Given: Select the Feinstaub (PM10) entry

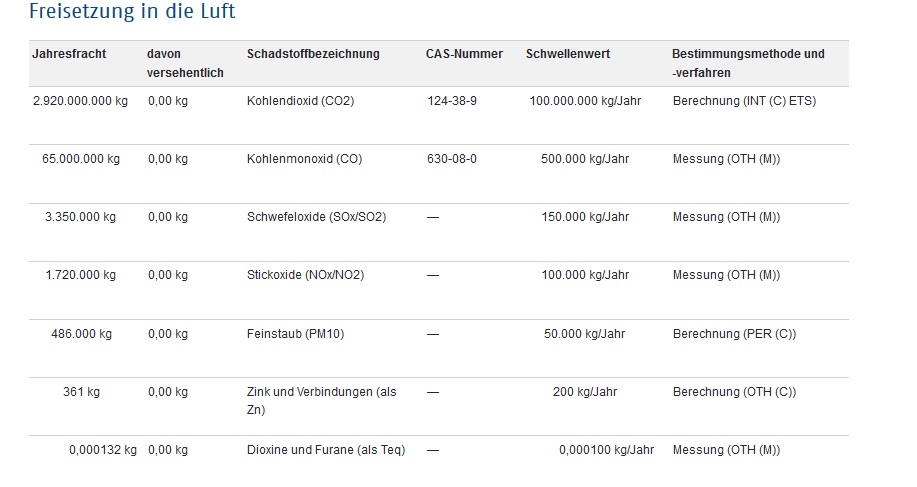Looking at the screenshot, I should (295, 333).
